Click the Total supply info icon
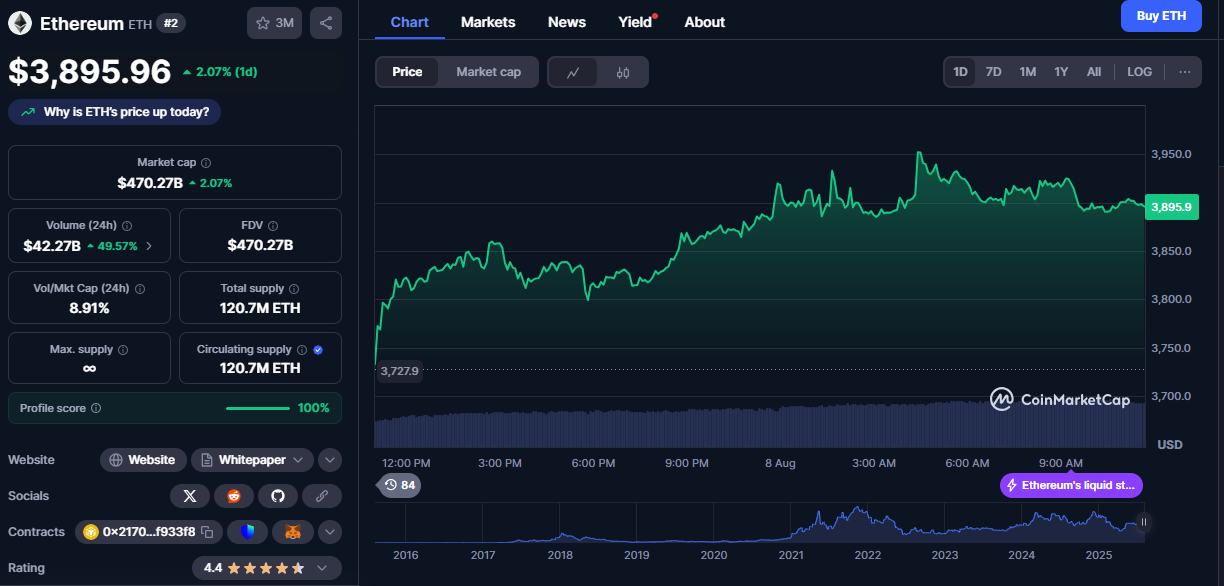1224x586 pixels. point(295,288)
